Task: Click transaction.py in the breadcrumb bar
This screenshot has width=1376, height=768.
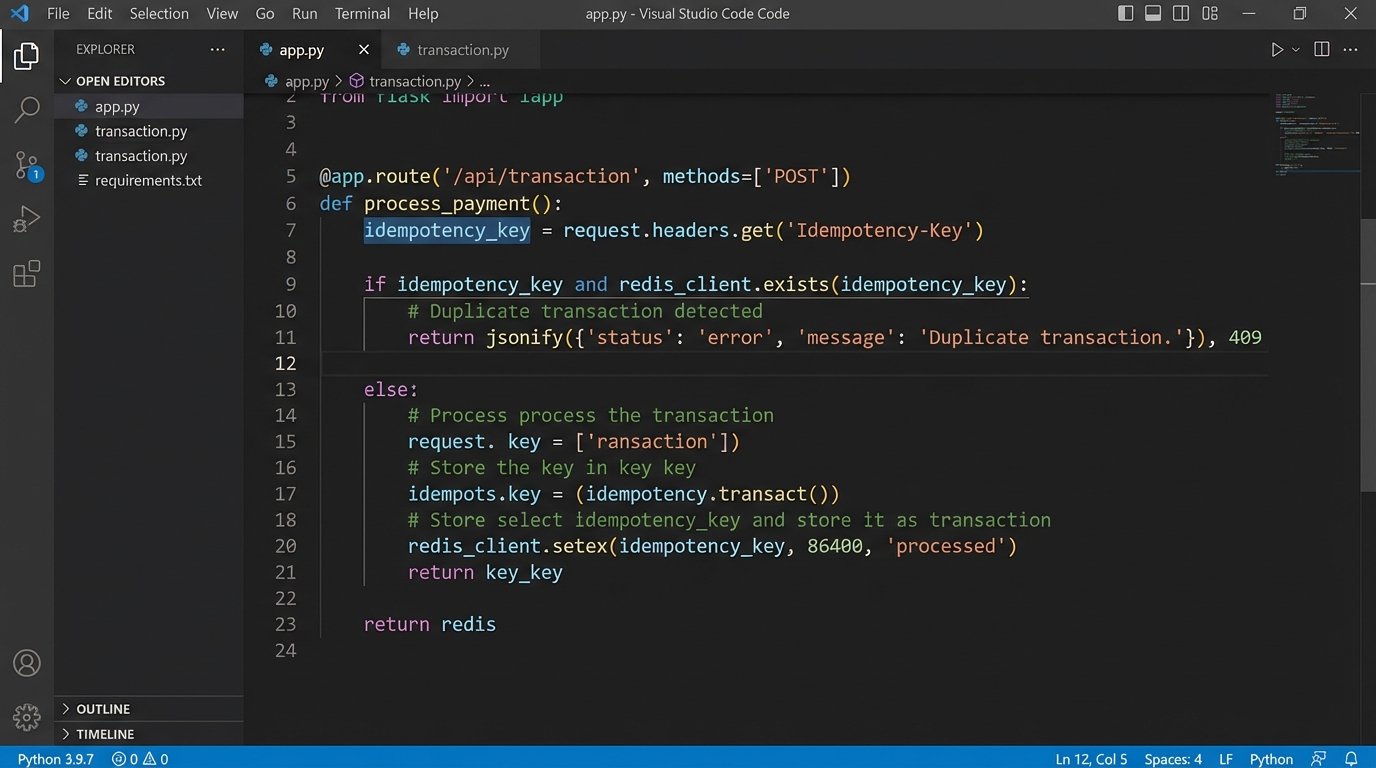Action: [x=413, y=81]
